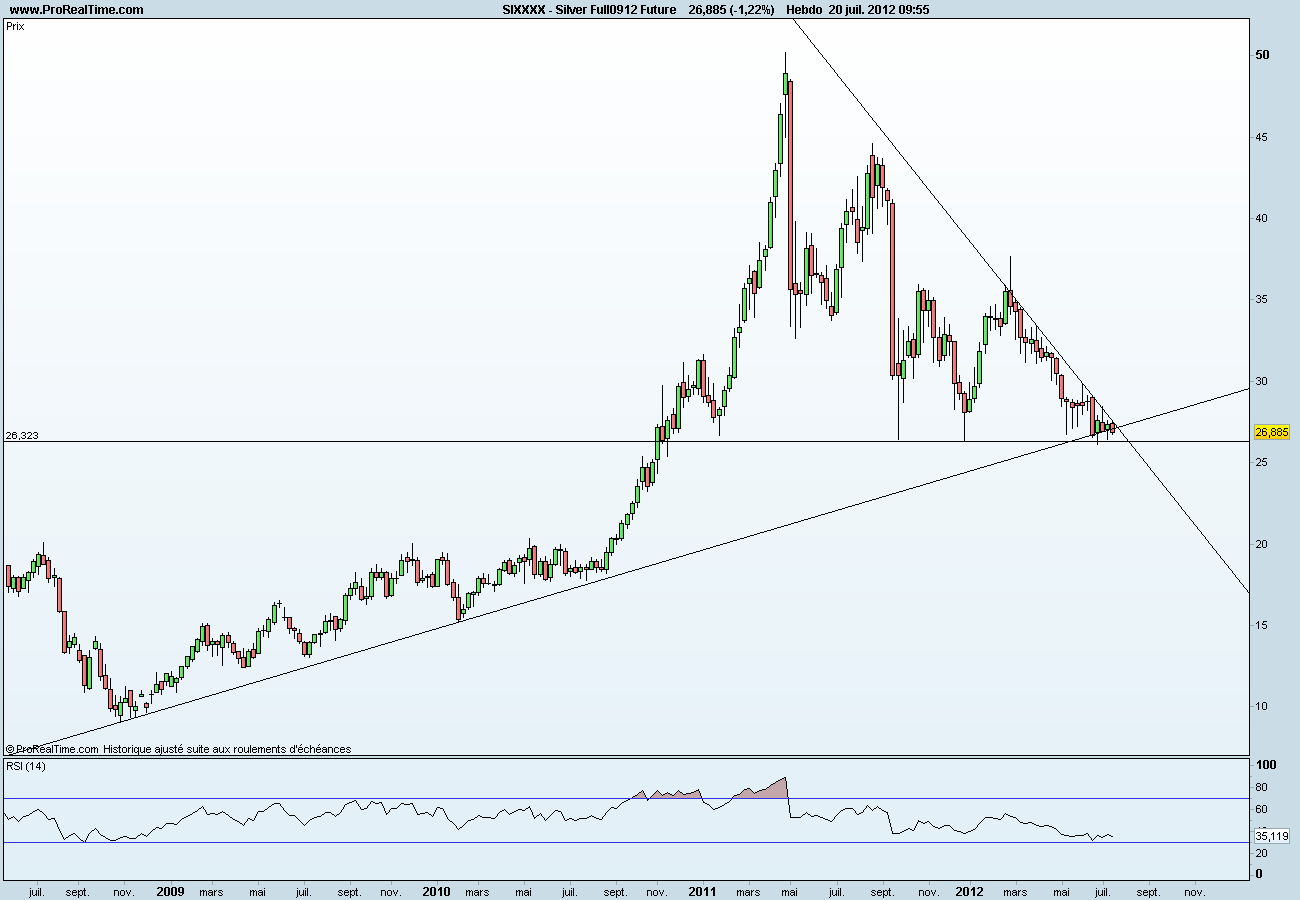
Task: Select the 2012 year marker on time axis
Action: (968, 891)
